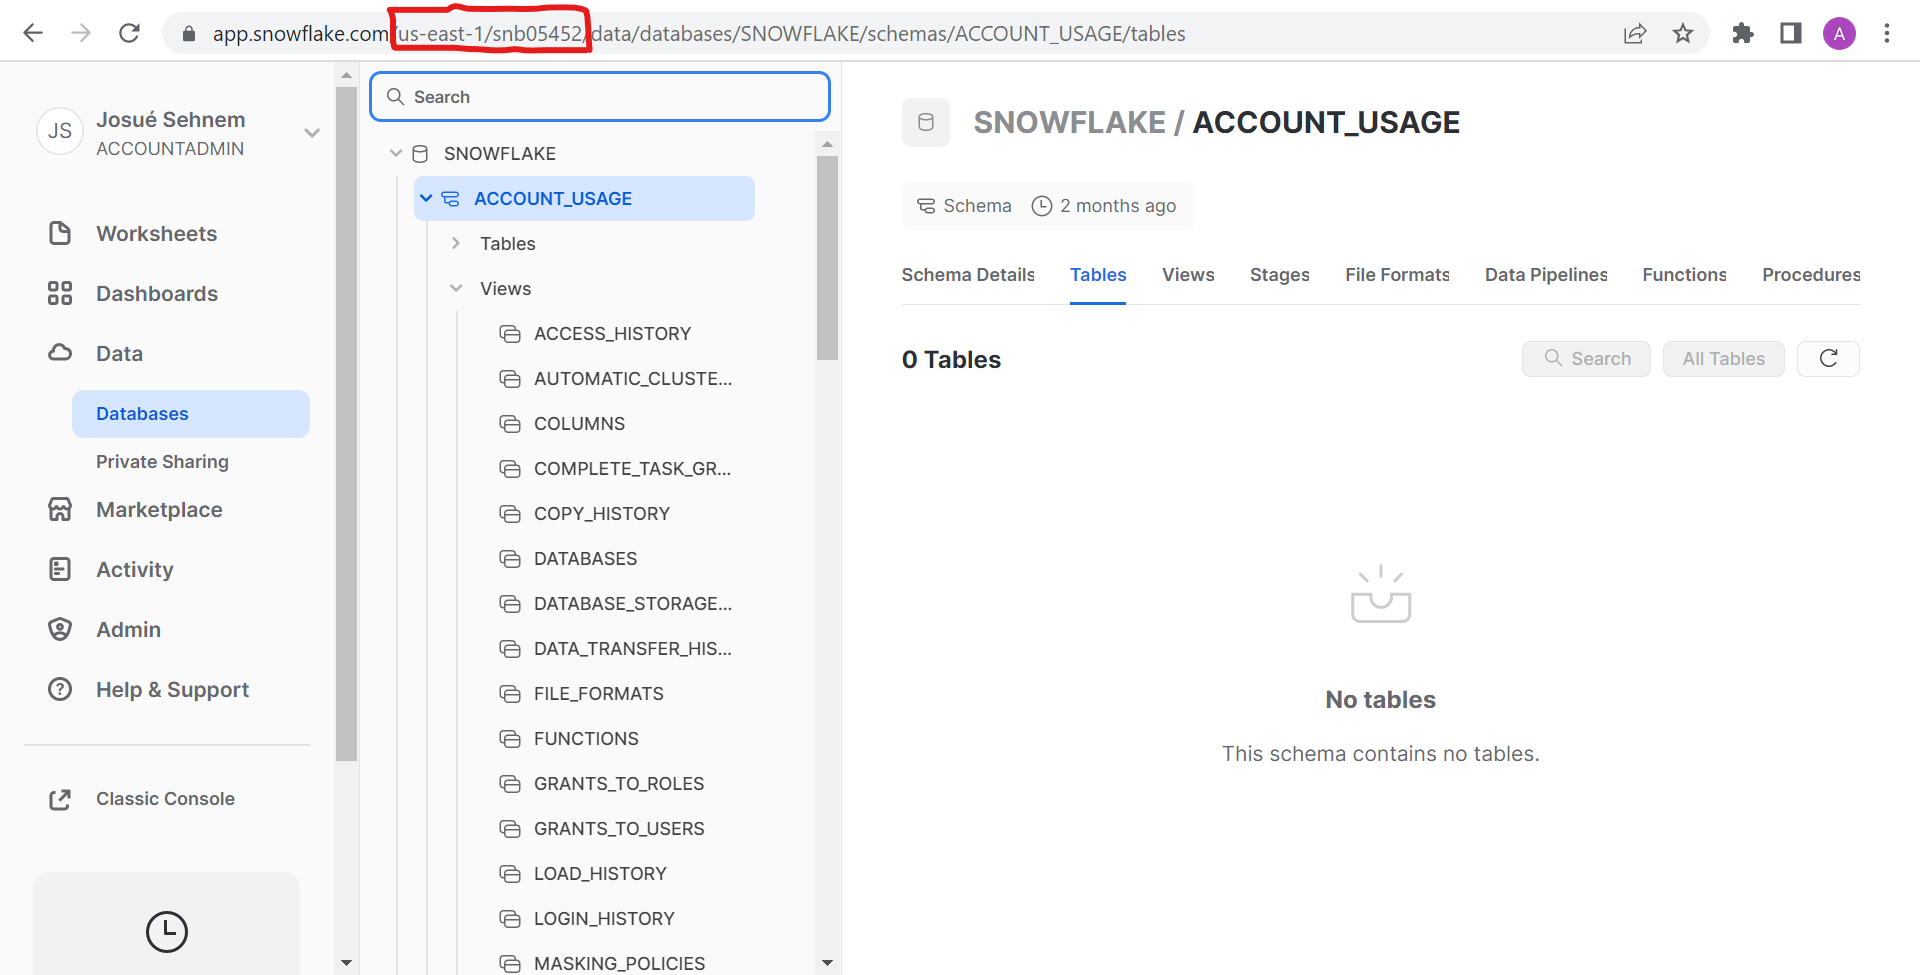Open the browser side panel
Image resolution: width=1920 pixels, height=975 pixels.
pos(1791,34)
